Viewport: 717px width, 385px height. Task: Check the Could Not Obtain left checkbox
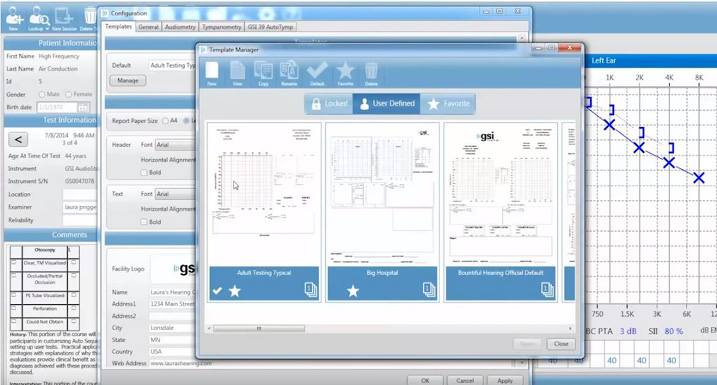coord(14,321)
